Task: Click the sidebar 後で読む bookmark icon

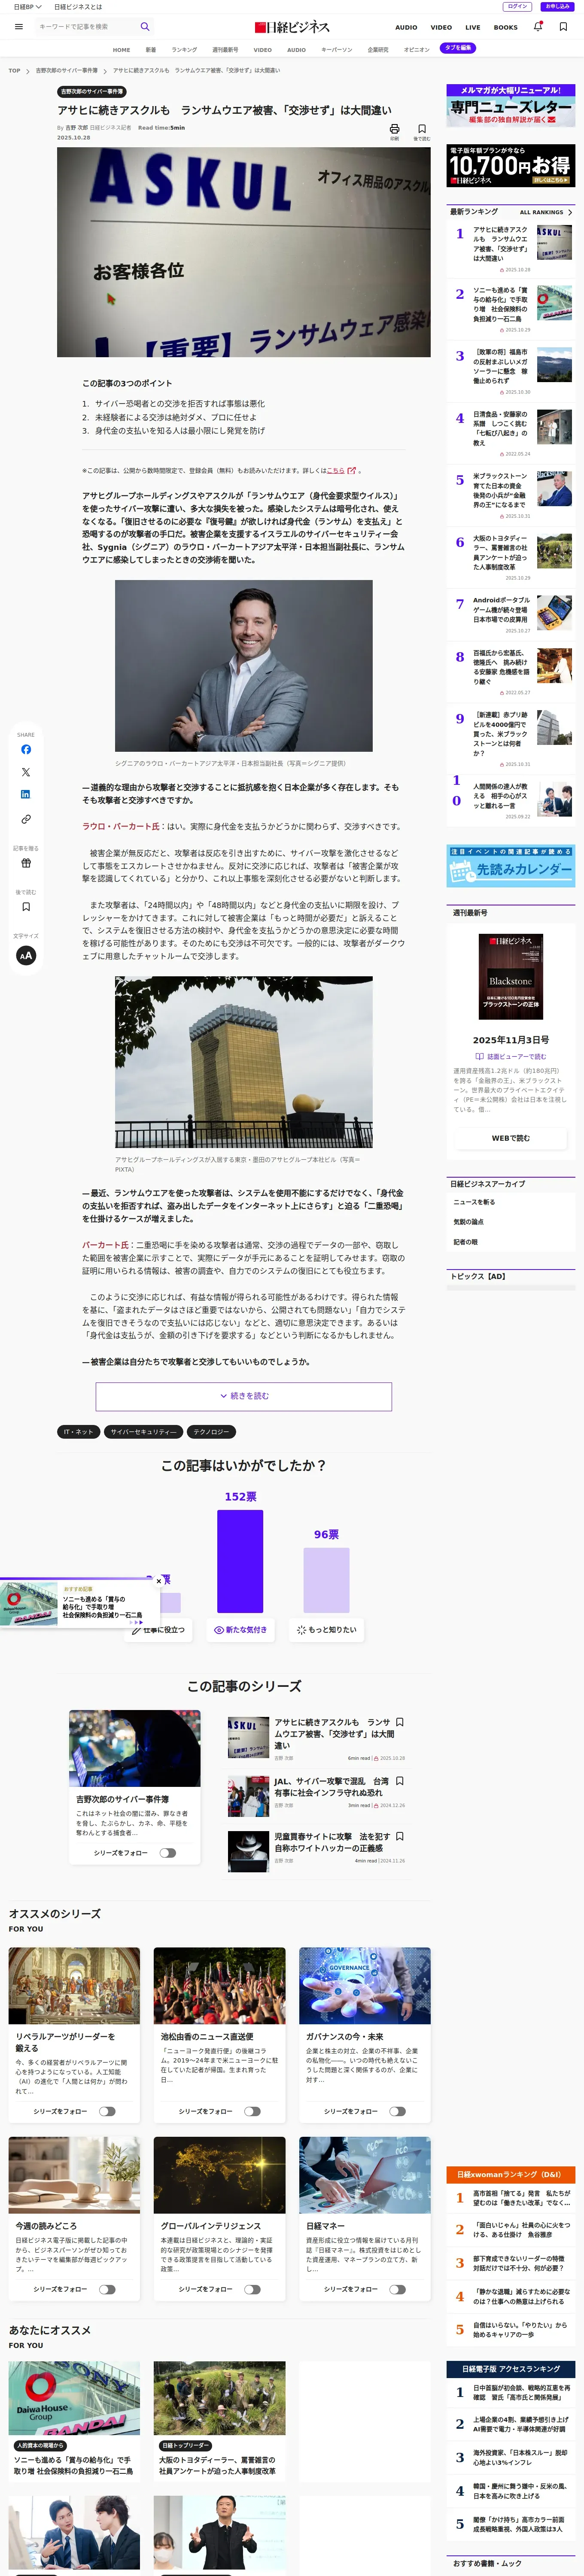Action: click(x=26, y=907)
